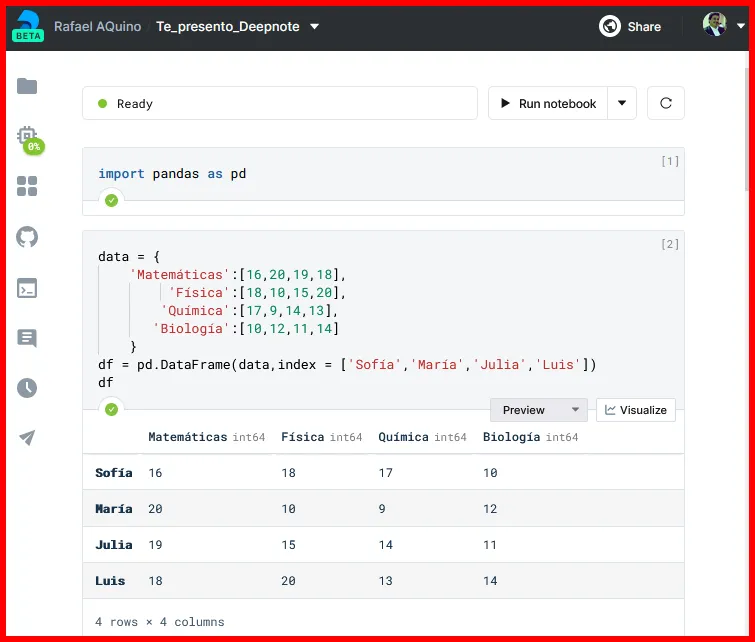Click the Run notebook button
This screenshot has height=642, width=755.
(548, 103)
